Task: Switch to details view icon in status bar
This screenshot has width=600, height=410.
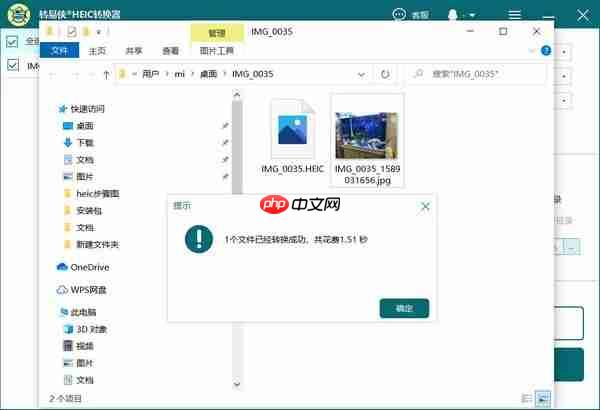Action: [x=527, y=399]
